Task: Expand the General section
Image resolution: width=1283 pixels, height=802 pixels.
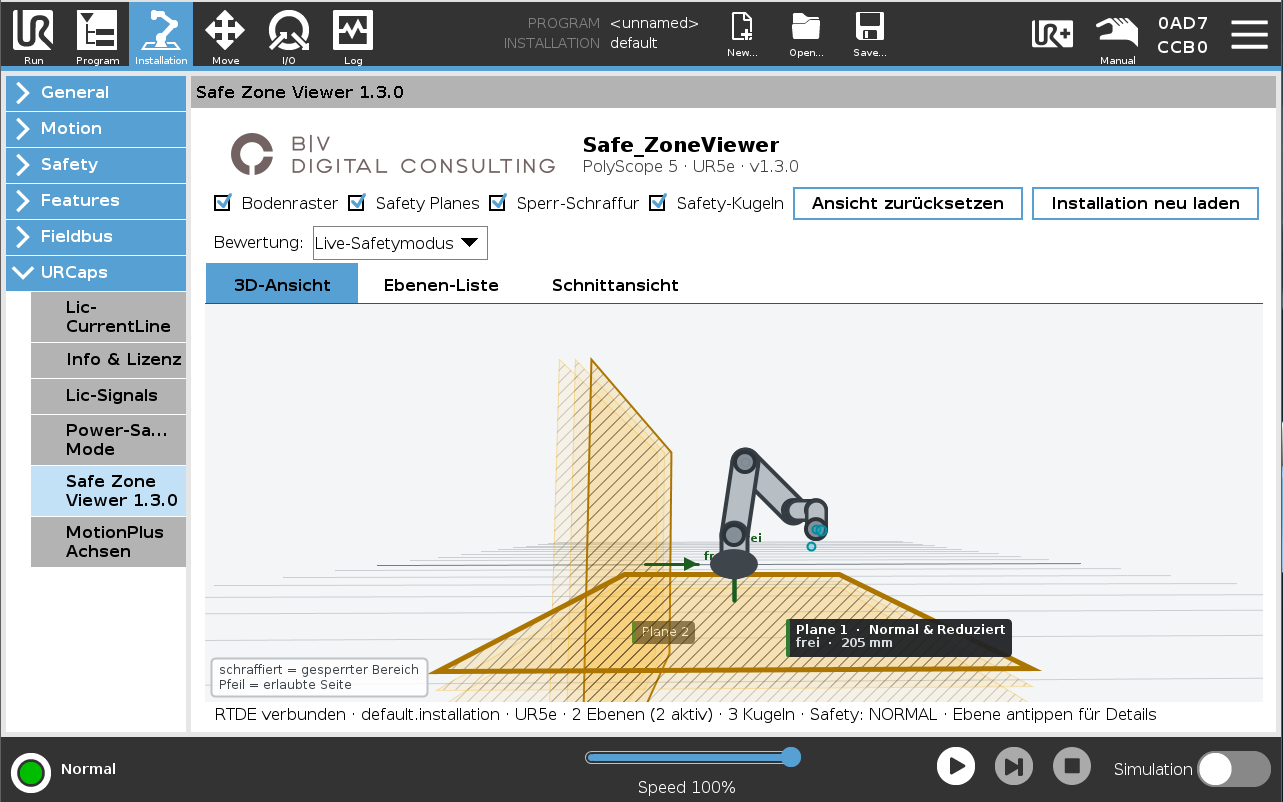Action: pyautogui.click(x=96, y=92)
